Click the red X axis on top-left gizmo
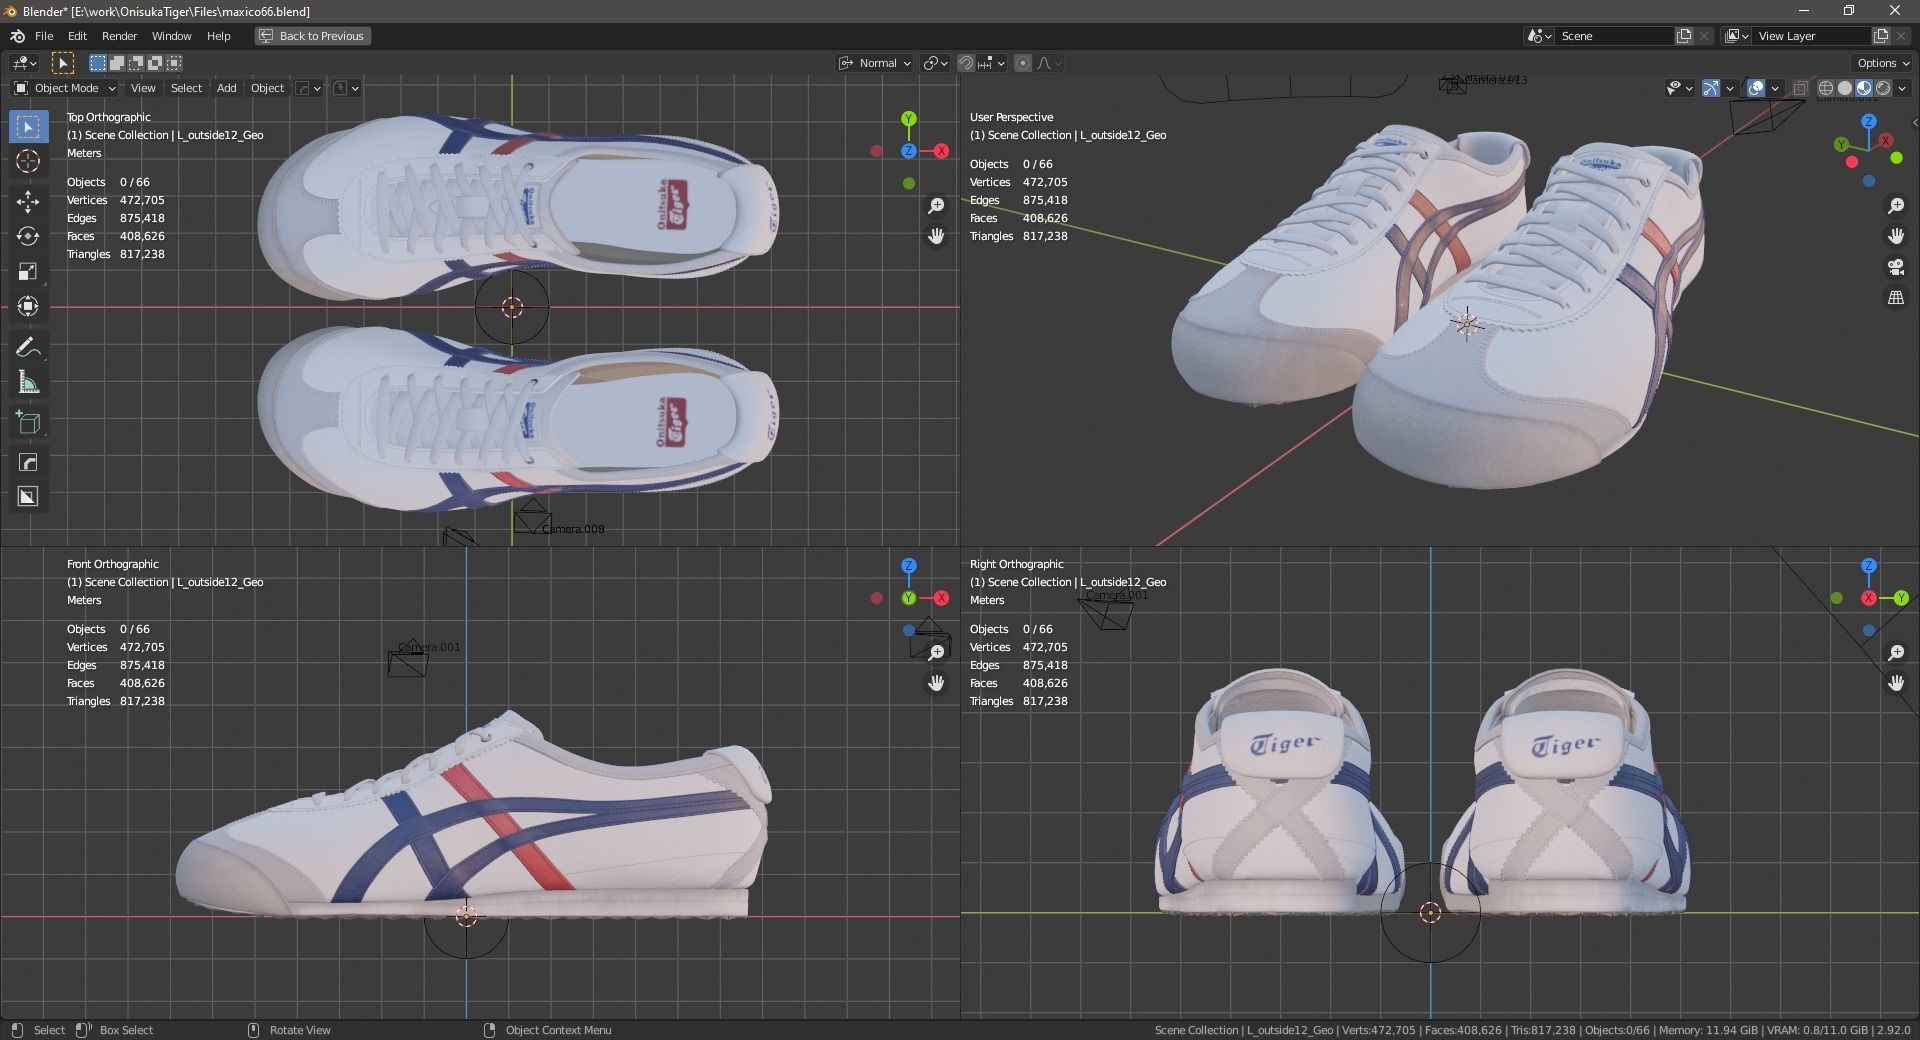 coord(941,151)
